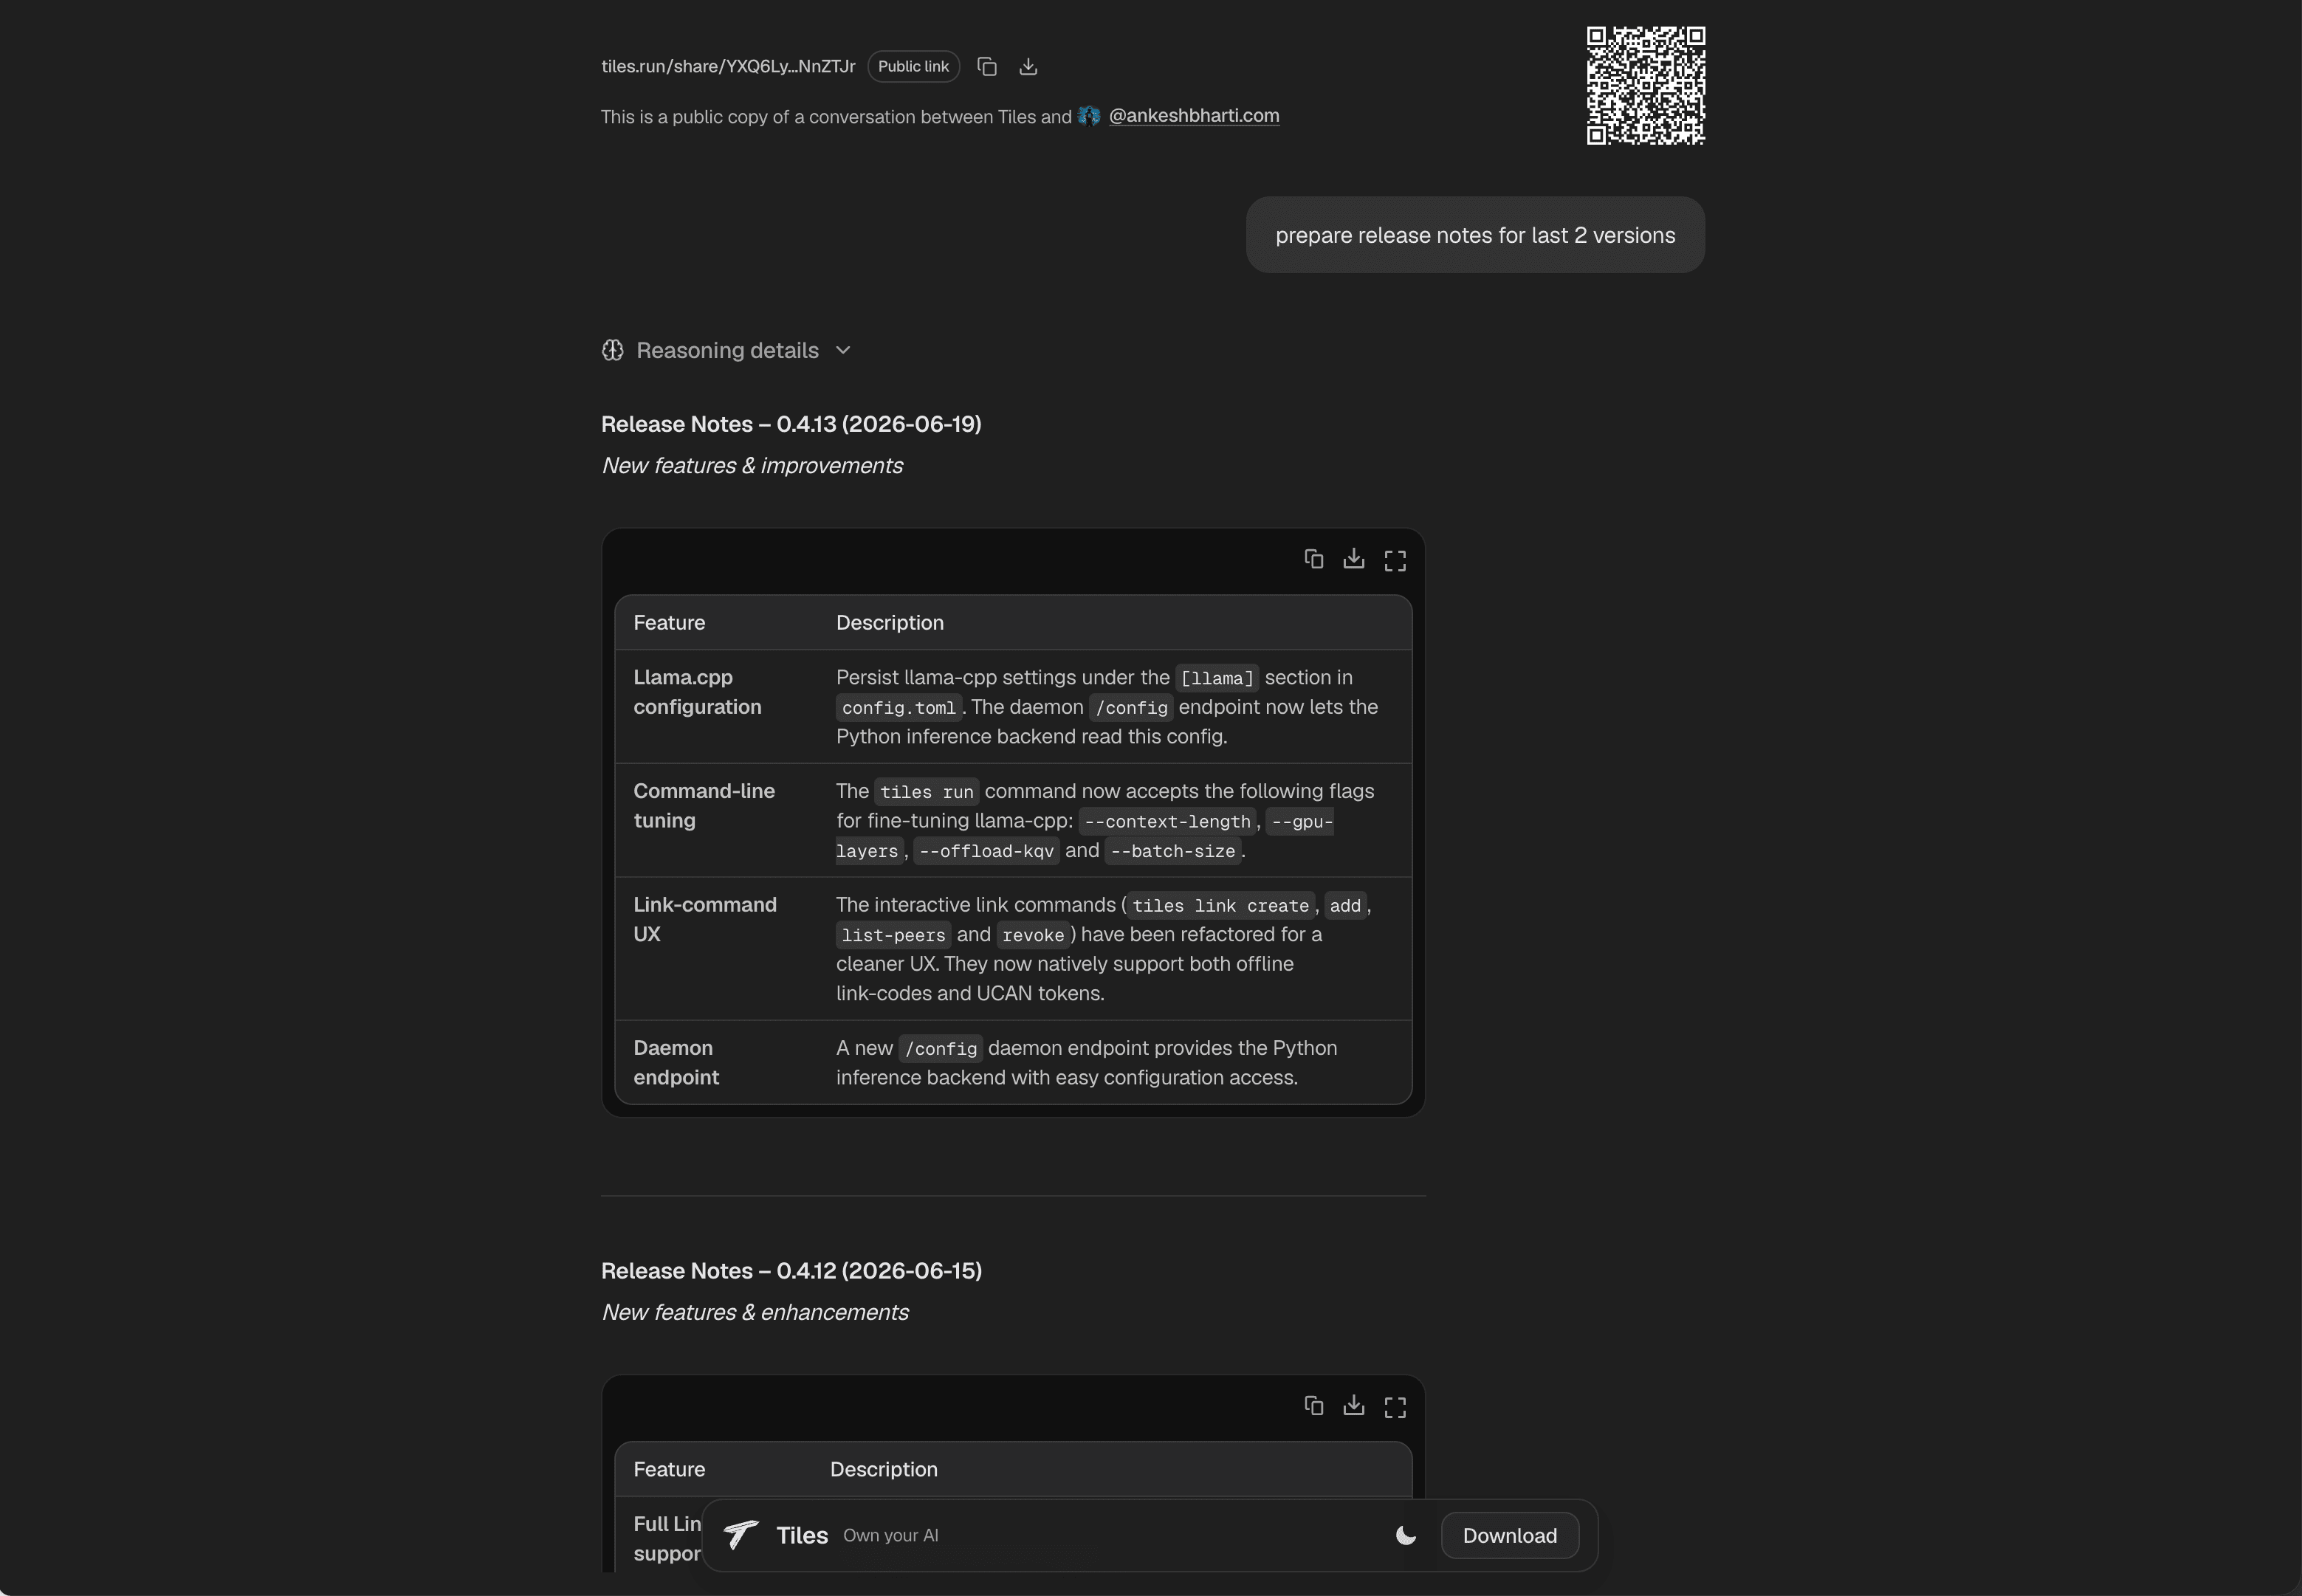The width and height of the screenshot is (2302, 1596).
Task: Copy the 0.4.12 release table
Action: click(x=1314, y=1406)
